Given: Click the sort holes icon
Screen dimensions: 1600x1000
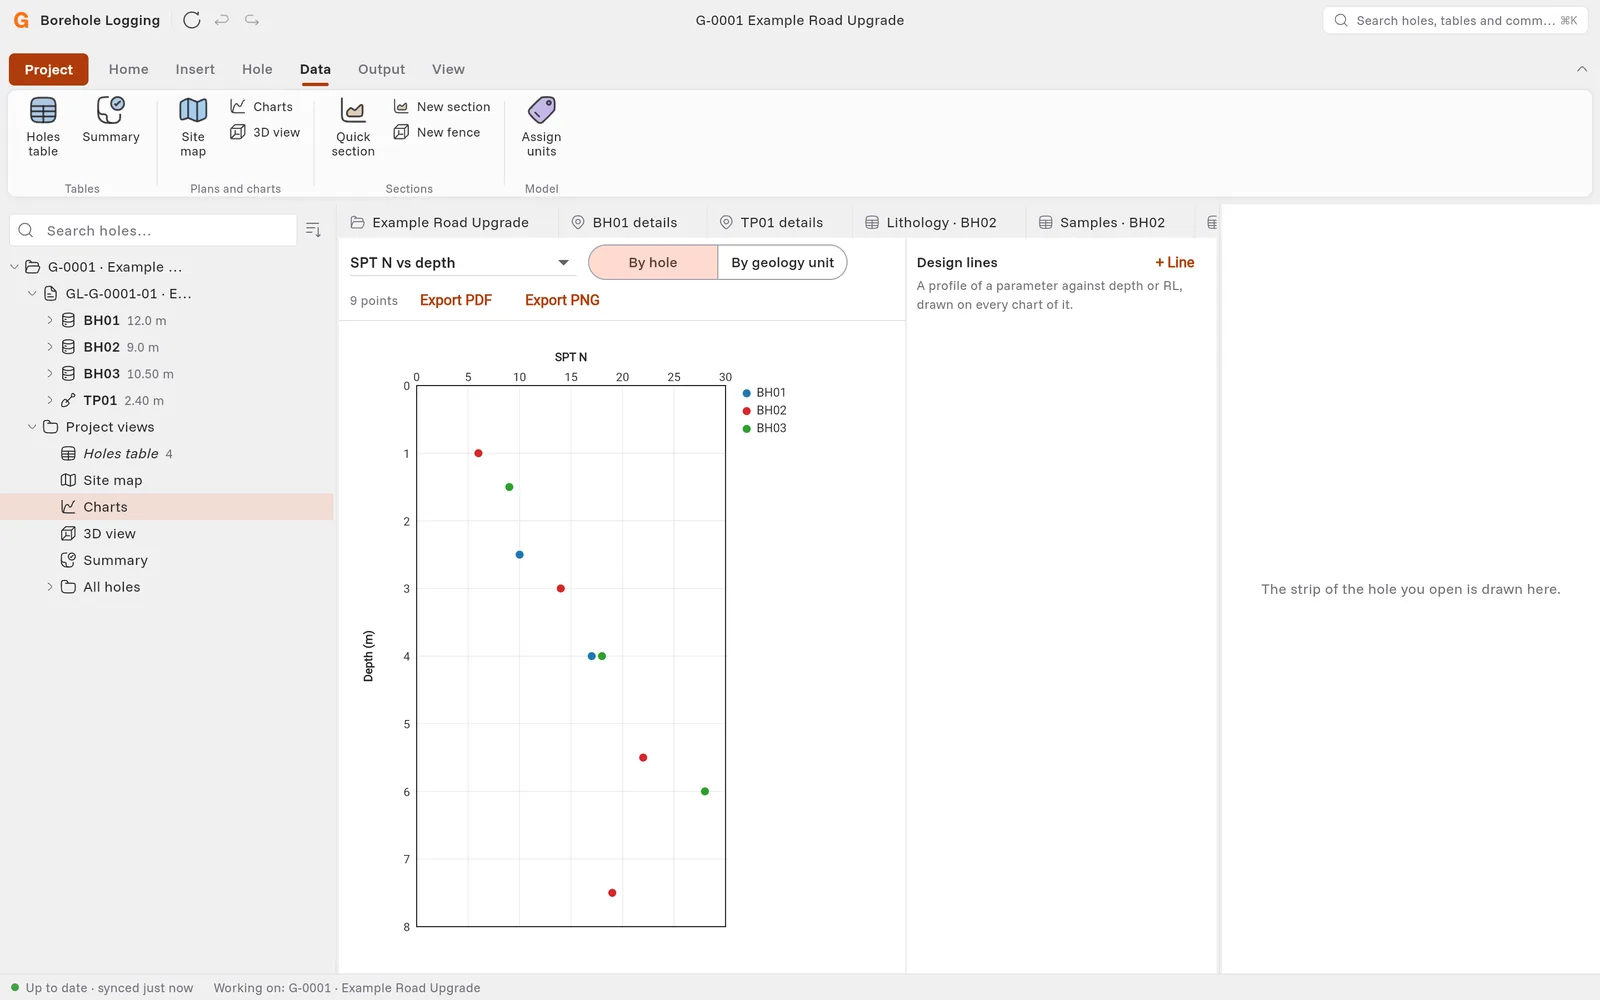Looking at the screenshot, I should [313, 230].
